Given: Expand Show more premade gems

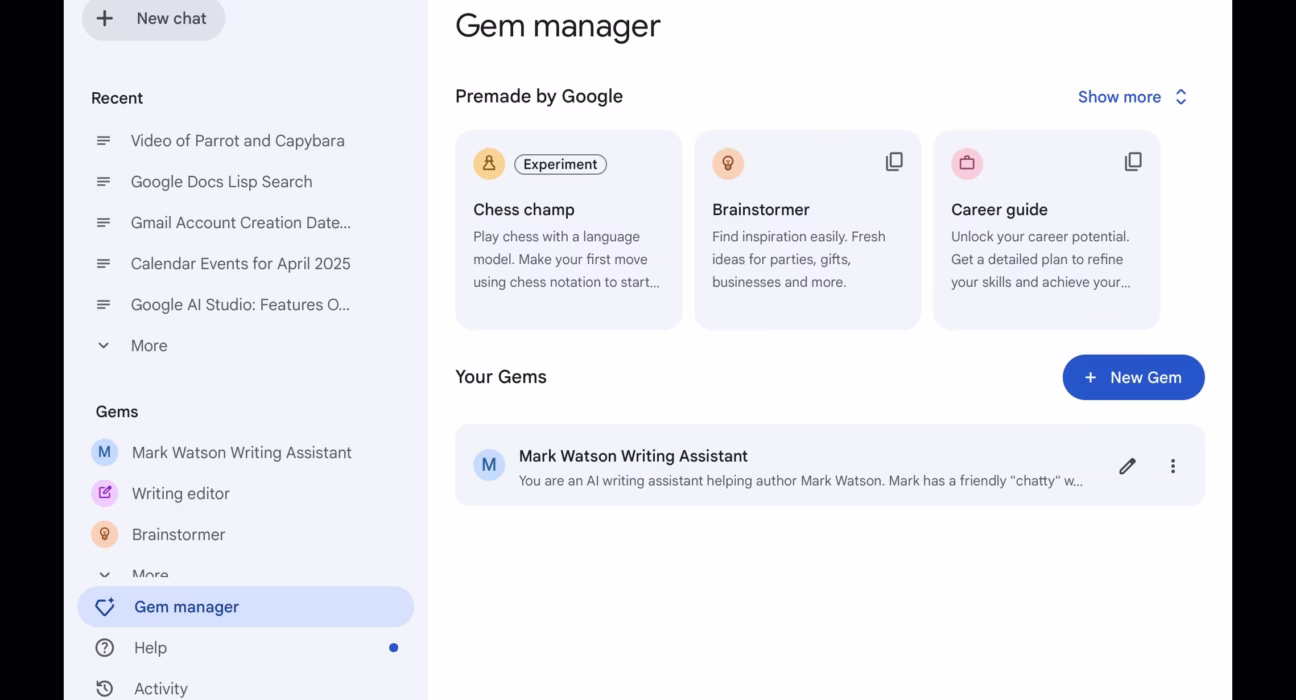Looking at the screenshot, I should tap(1132, 97).
